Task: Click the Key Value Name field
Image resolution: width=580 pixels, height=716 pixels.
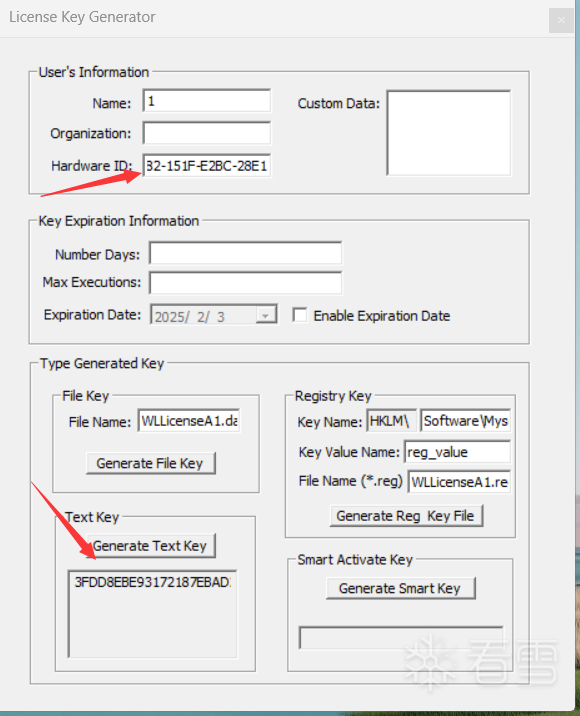Action: [x=457, y=452]
